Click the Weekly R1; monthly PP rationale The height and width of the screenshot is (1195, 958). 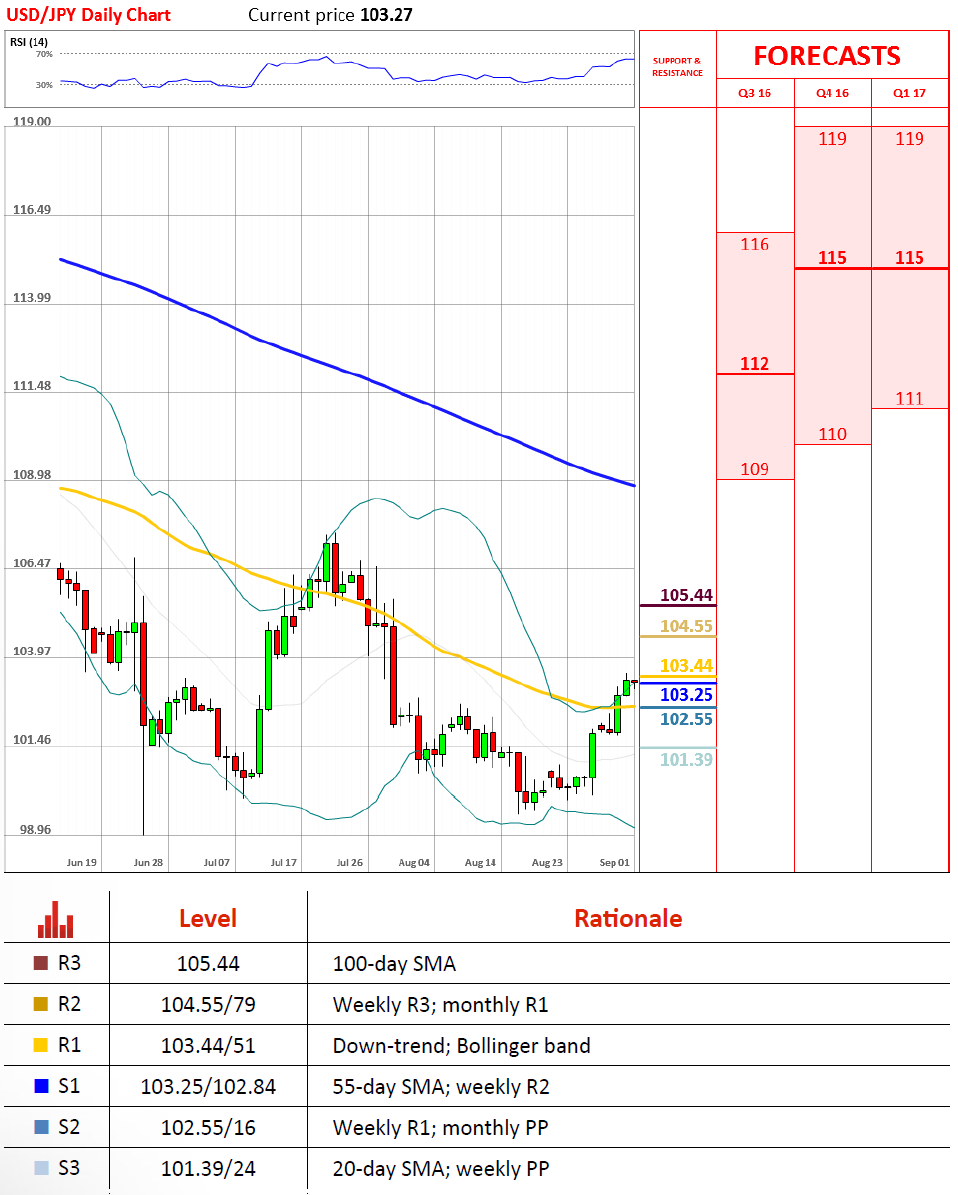[x=441, y=1128]
